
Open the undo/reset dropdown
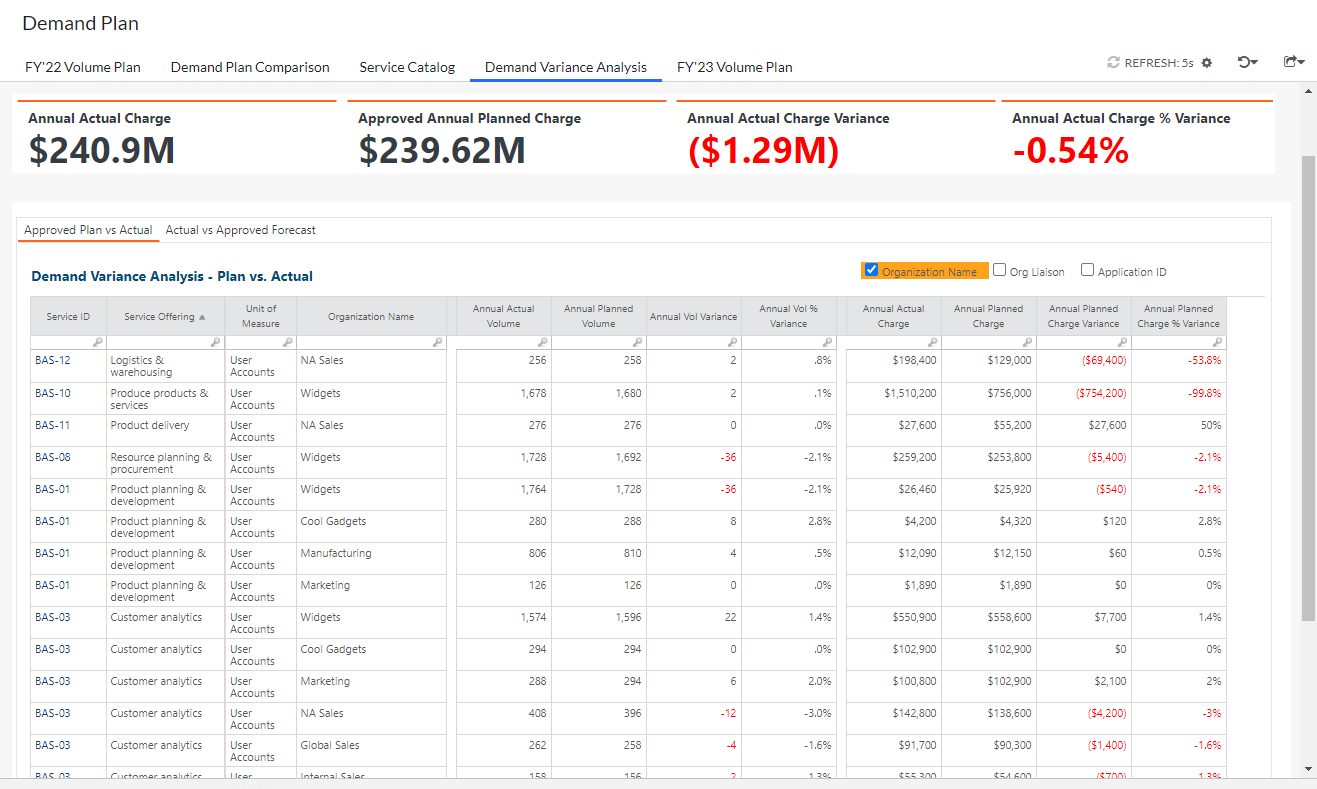point(1247,62)
